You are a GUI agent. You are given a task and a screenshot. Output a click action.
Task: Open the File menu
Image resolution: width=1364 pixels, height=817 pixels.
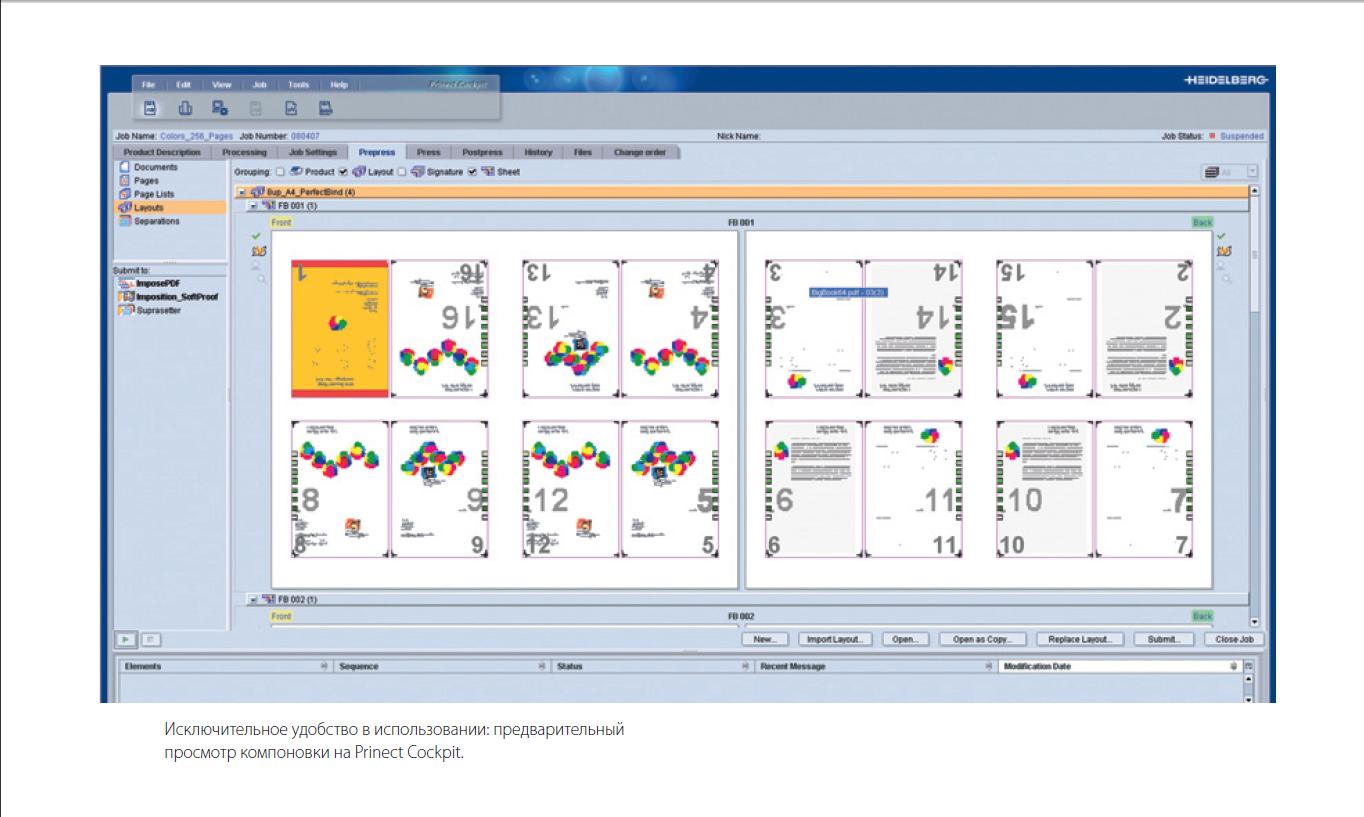[148, 85]
